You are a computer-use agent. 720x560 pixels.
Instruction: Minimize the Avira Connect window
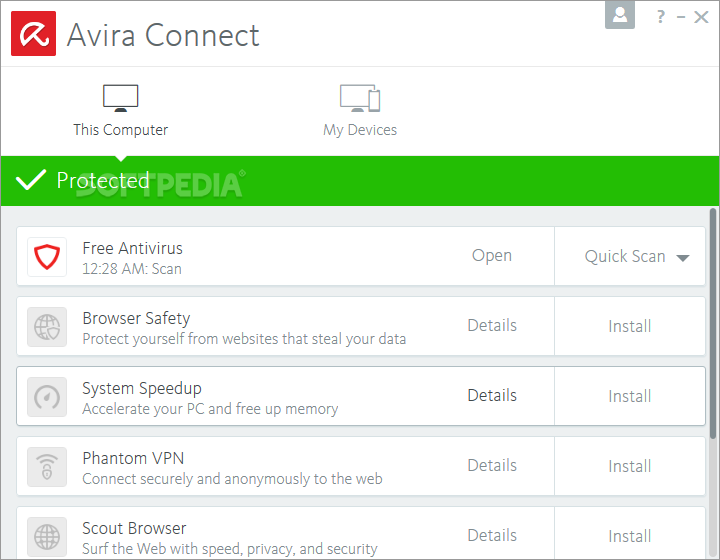(681, 17)
